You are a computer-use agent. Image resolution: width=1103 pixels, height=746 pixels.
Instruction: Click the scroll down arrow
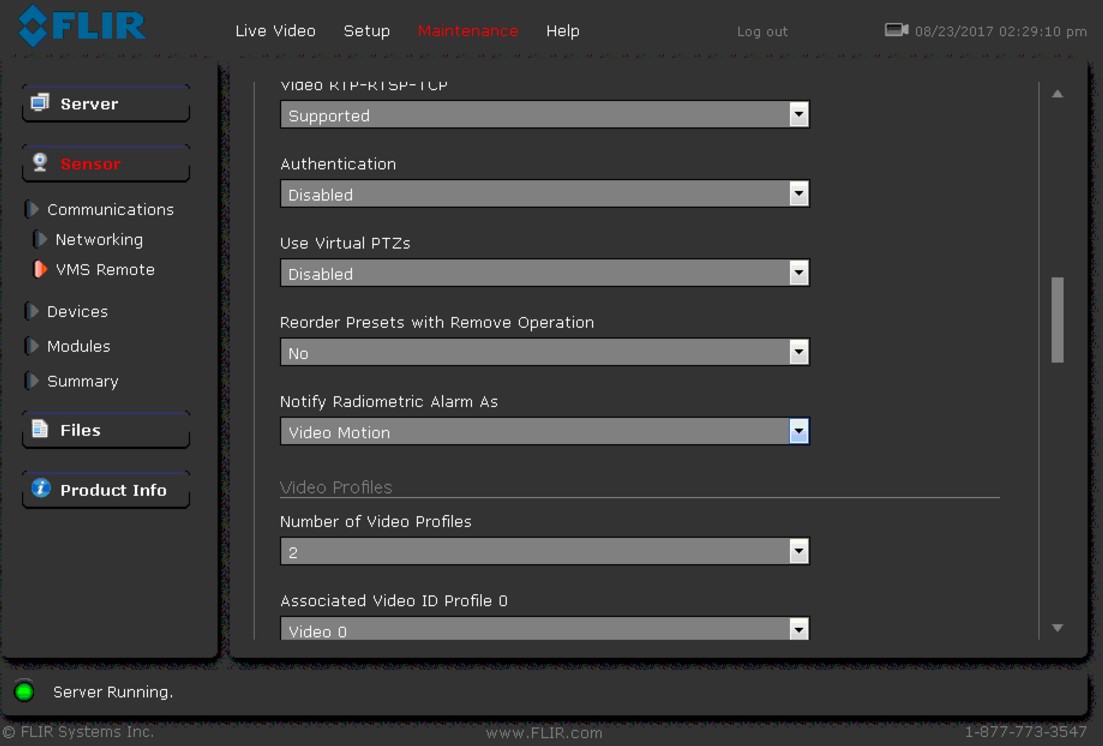1057,628
